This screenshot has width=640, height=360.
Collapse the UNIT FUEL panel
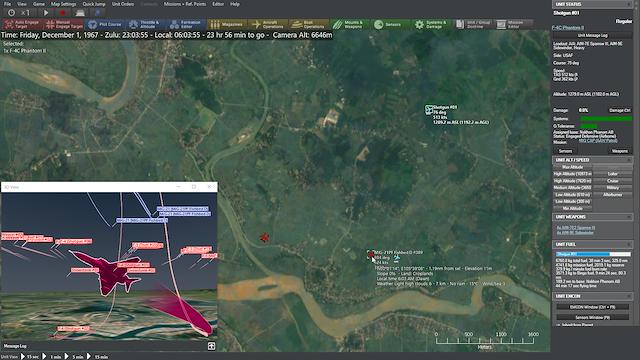tap(629, 244)
